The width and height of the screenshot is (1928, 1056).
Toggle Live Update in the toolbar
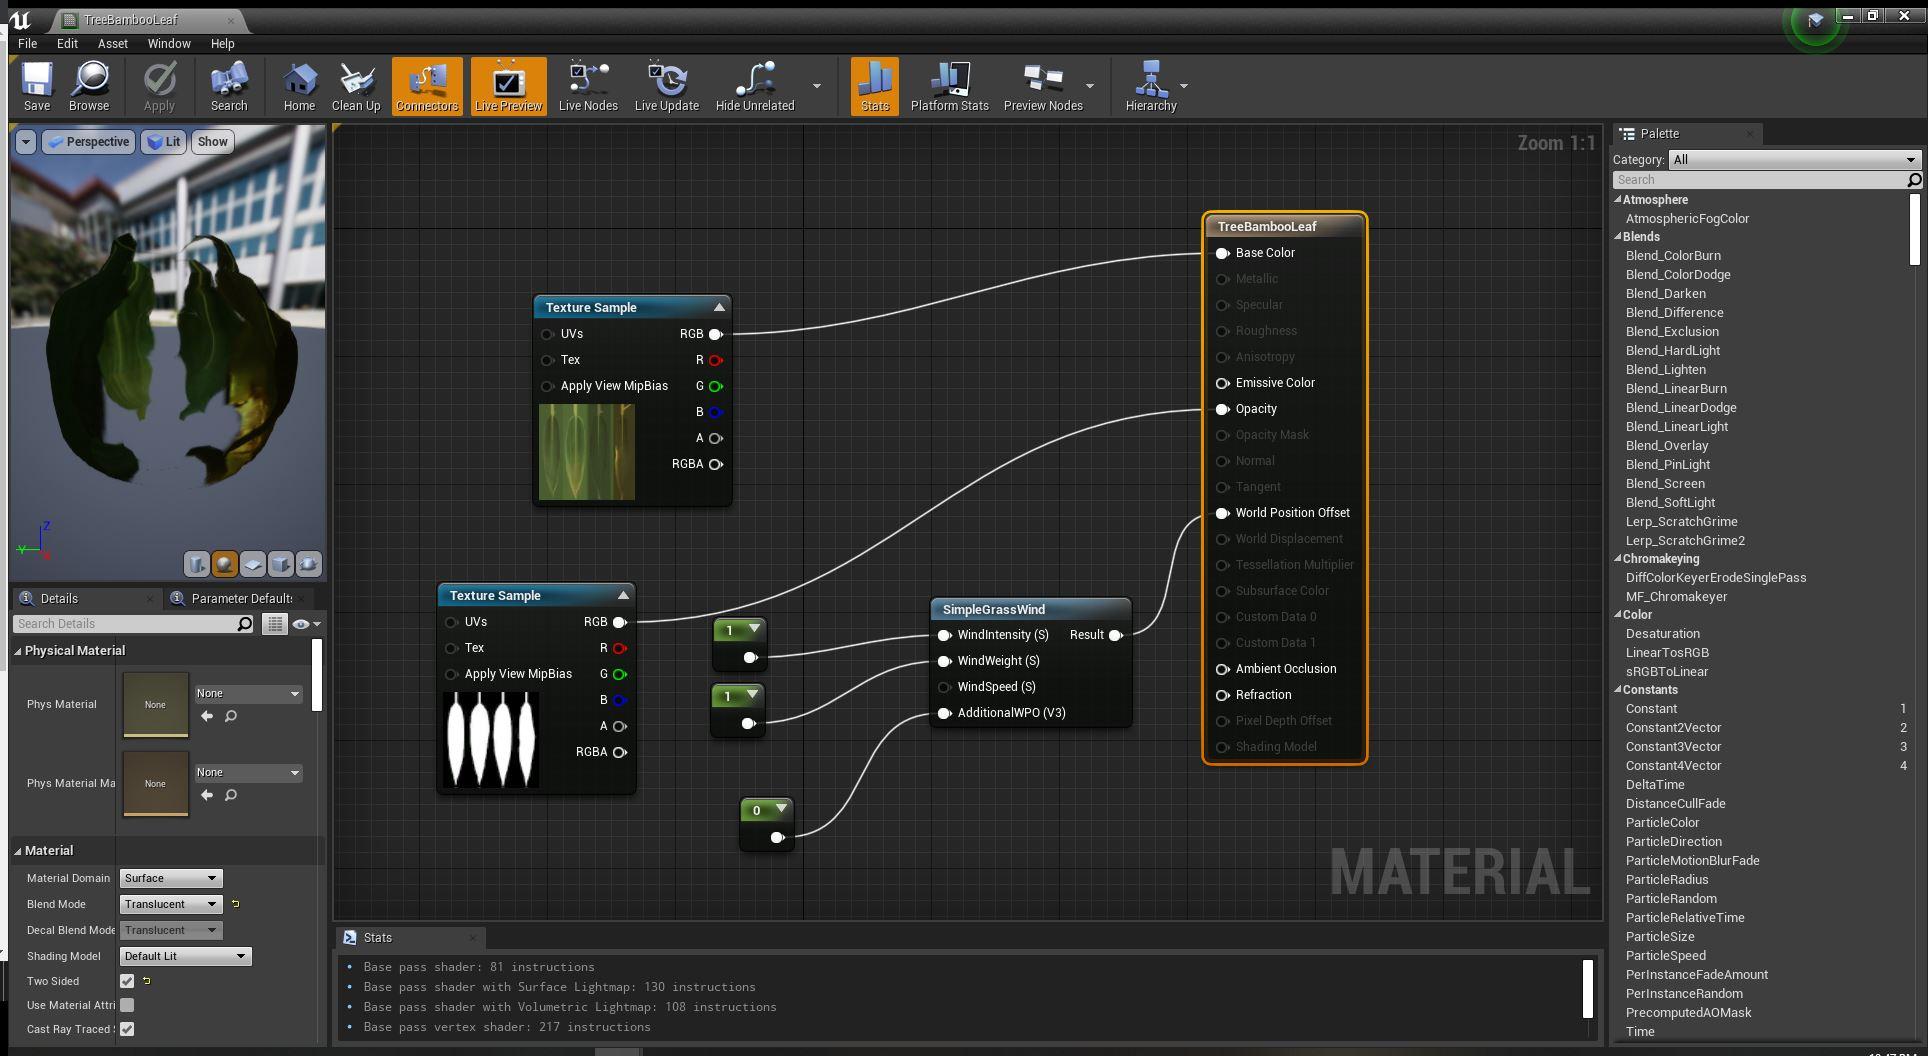point(667,86)
